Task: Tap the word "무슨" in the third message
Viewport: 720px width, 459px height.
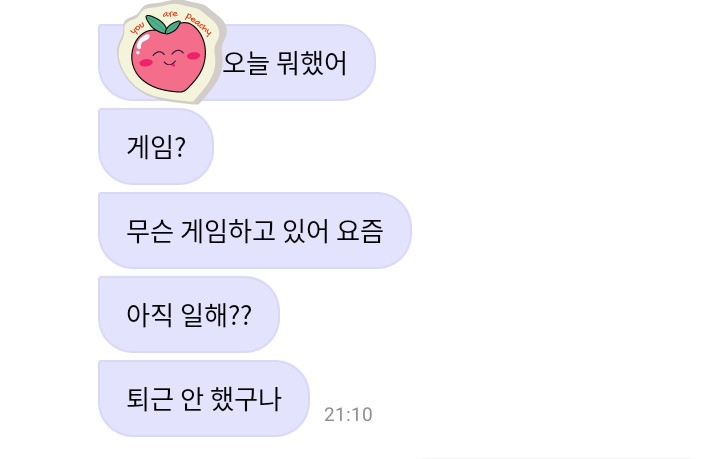Action: [x=150, y=231]
